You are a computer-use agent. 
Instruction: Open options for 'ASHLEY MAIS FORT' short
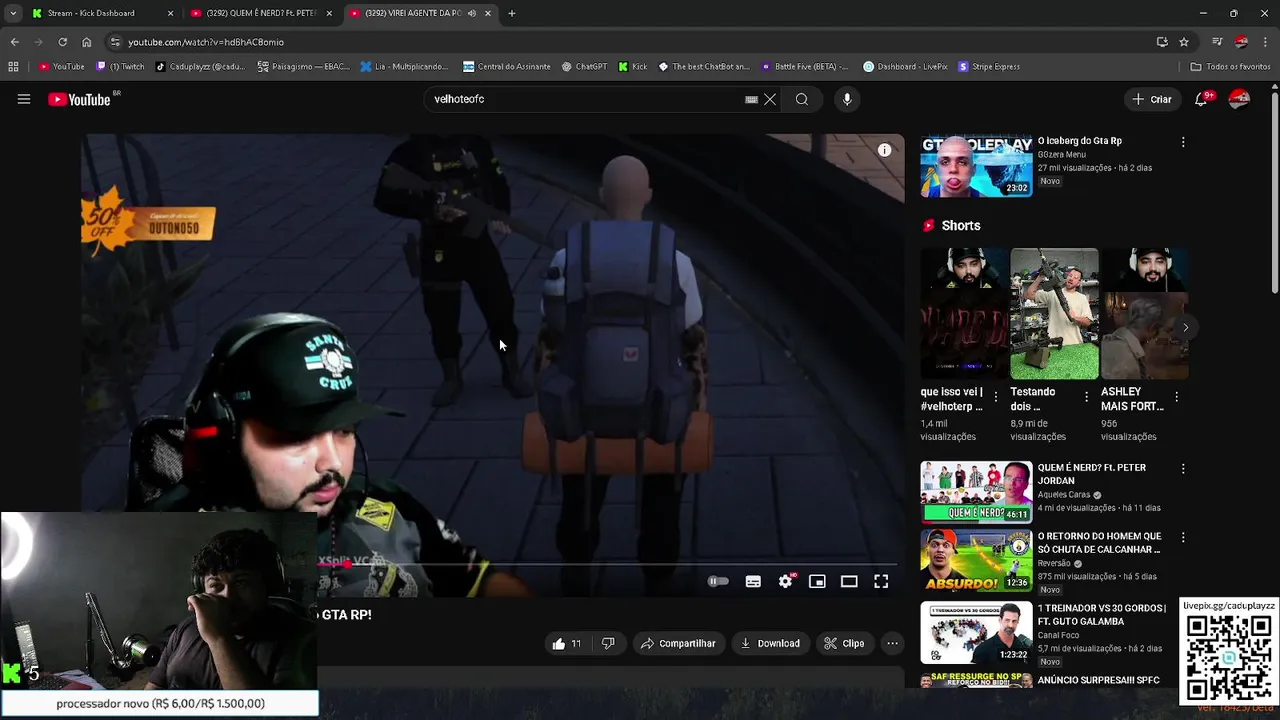[1176, 397]
